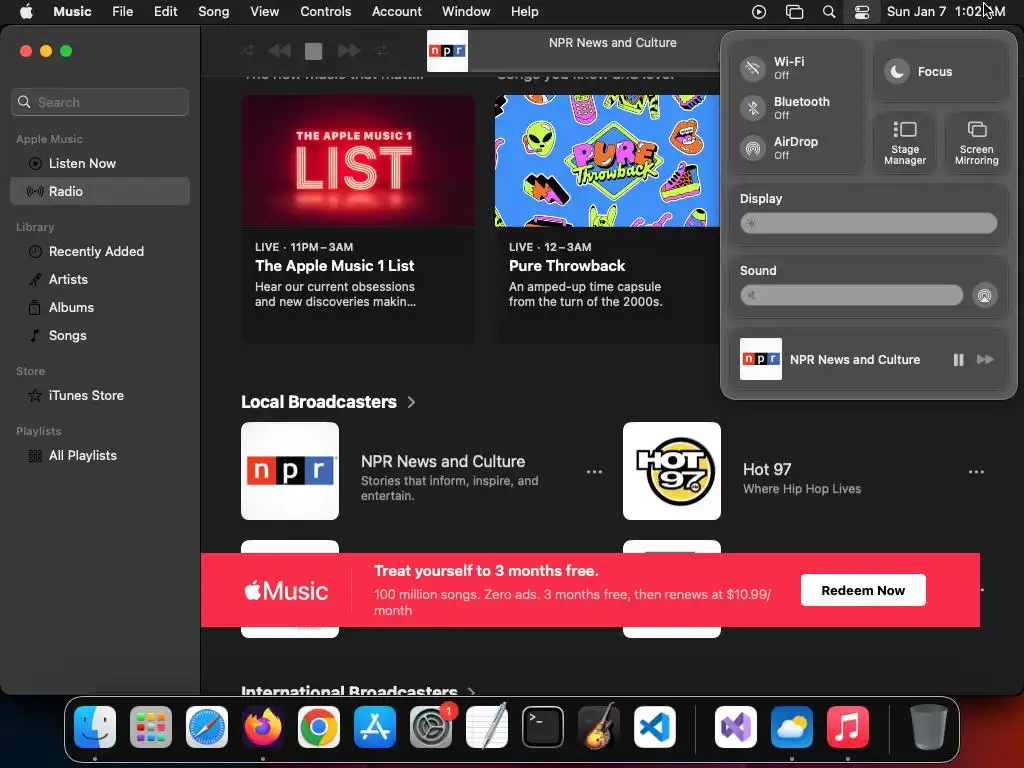This screenshot has height=768, width=1024.
Task: Open the Help menu
Action: pos(524,12)
